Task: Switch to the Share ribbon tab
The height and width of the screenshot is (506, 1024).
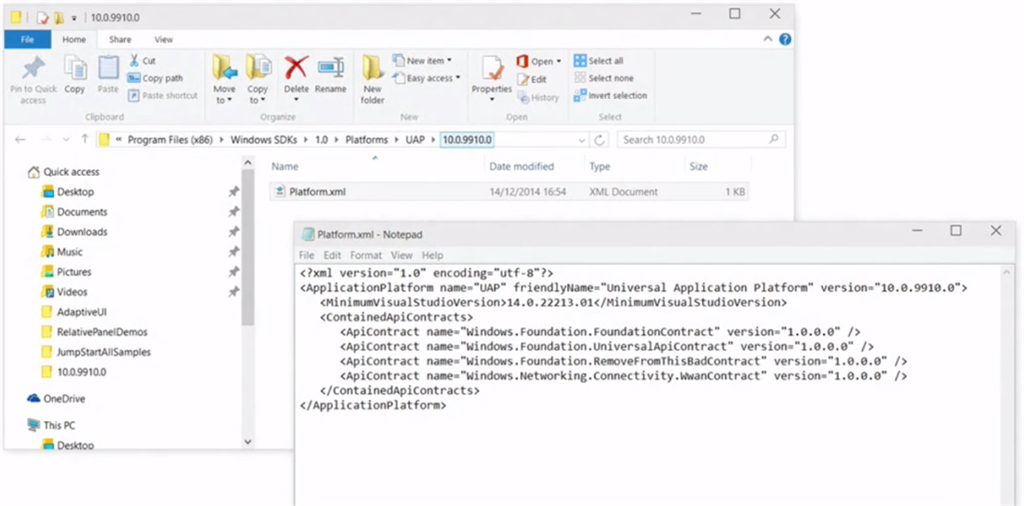Action: (120, 39)
